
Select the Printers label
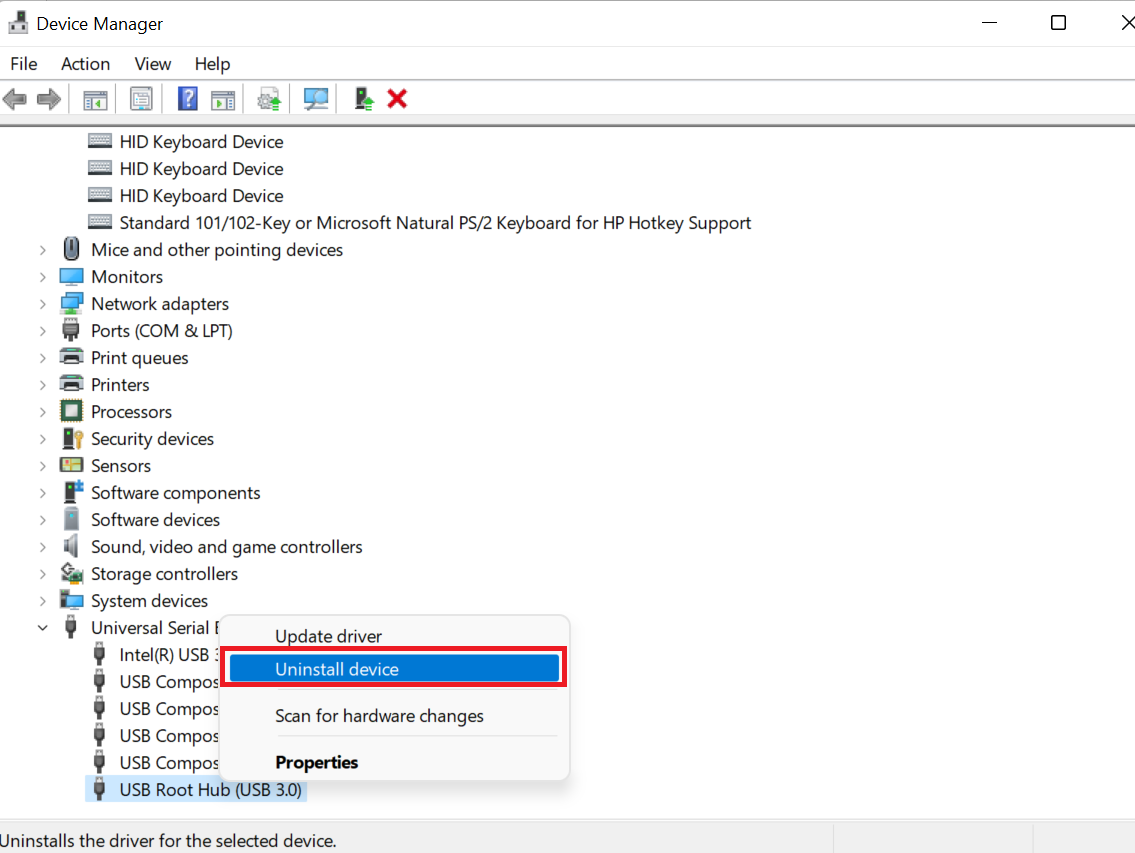click(120, 385)
